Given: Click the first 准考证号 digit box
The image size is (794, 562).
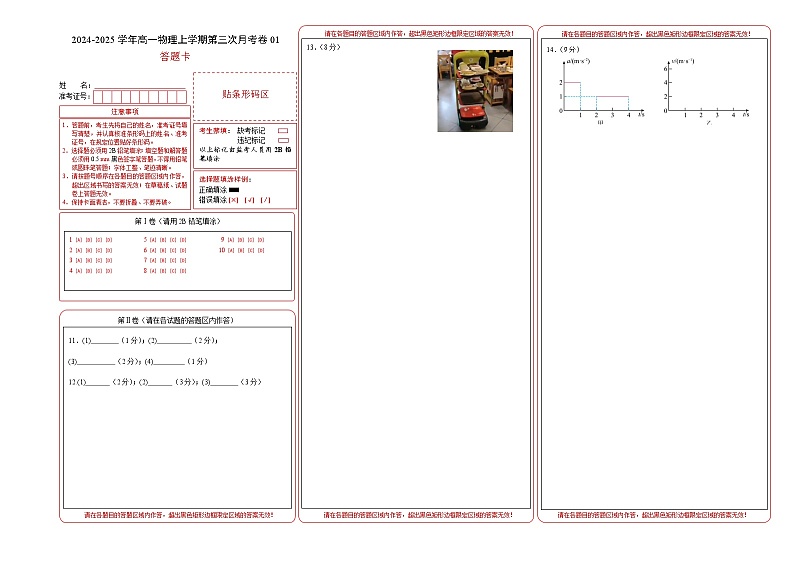Looking at the screenshot, I should point(97,97).
